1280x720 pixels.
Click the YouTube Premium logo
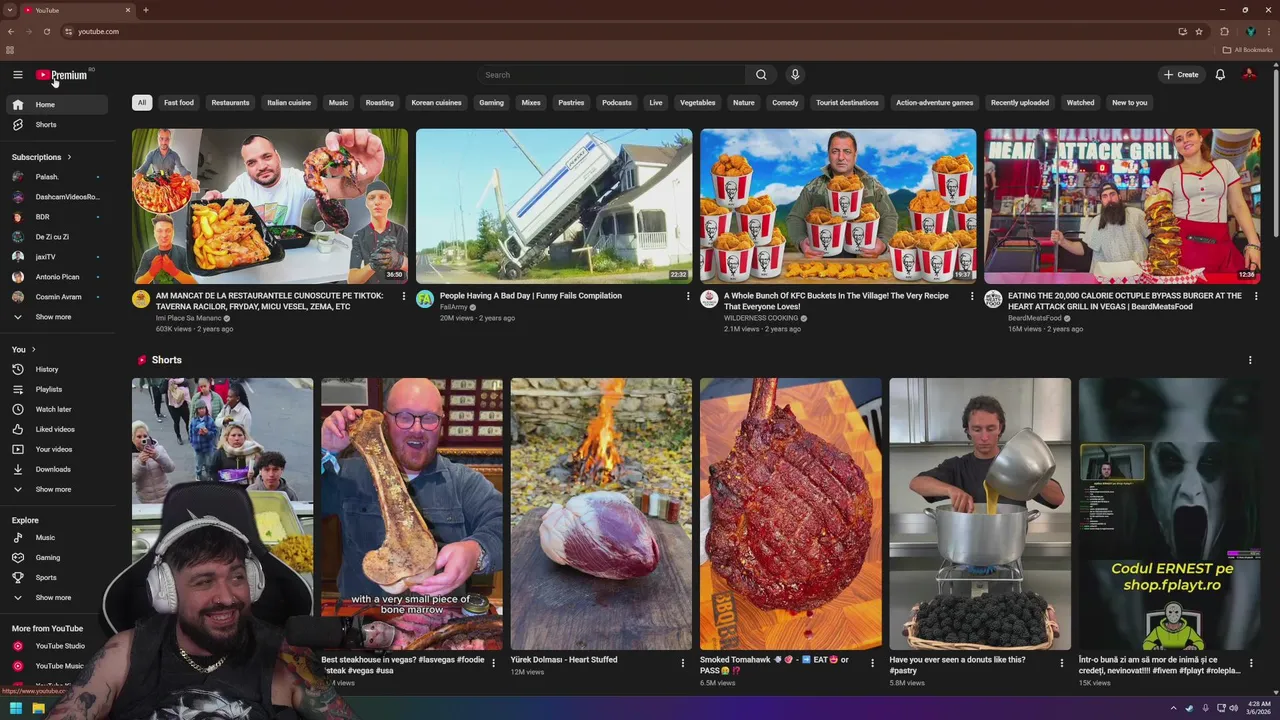click(62, 75)
